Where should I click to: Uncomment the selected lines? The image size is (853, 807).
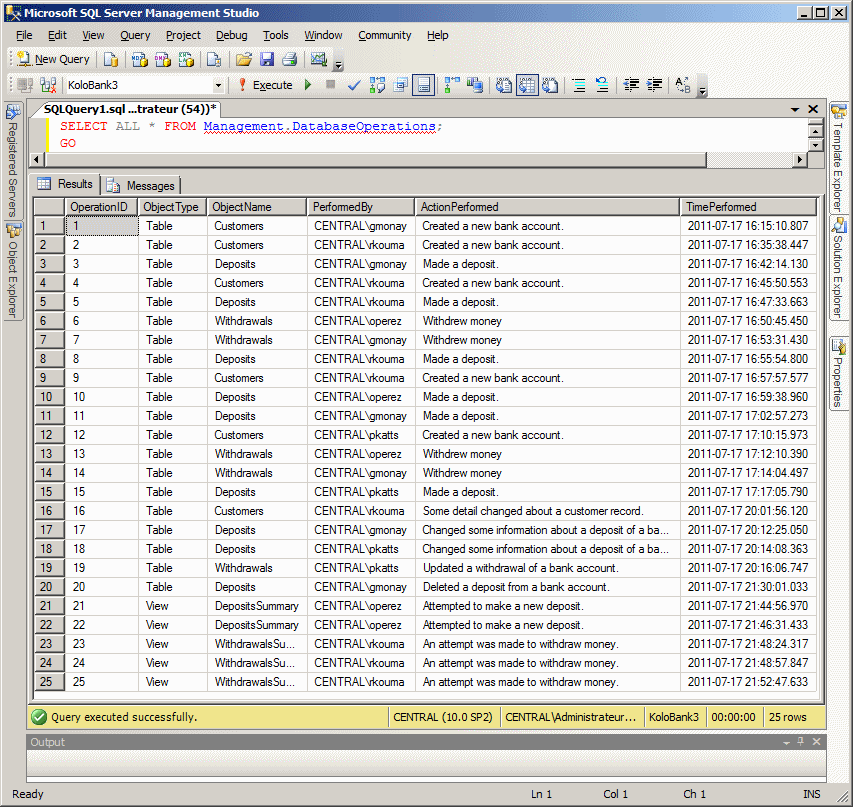[x=602, y=85]
